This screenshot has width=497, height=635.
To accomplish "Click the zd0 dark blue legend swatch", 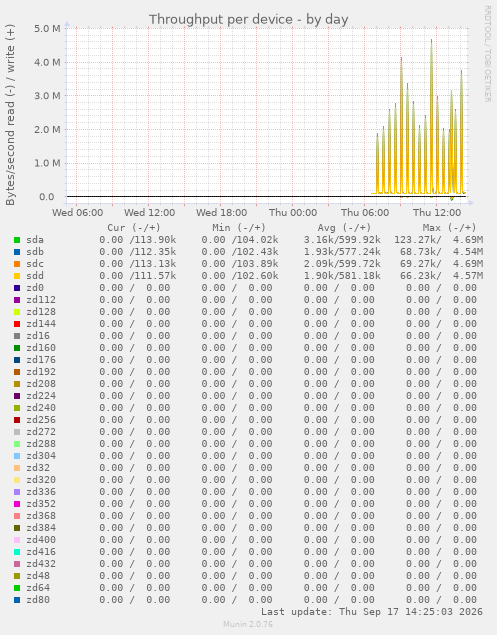I will pos(17,288).
